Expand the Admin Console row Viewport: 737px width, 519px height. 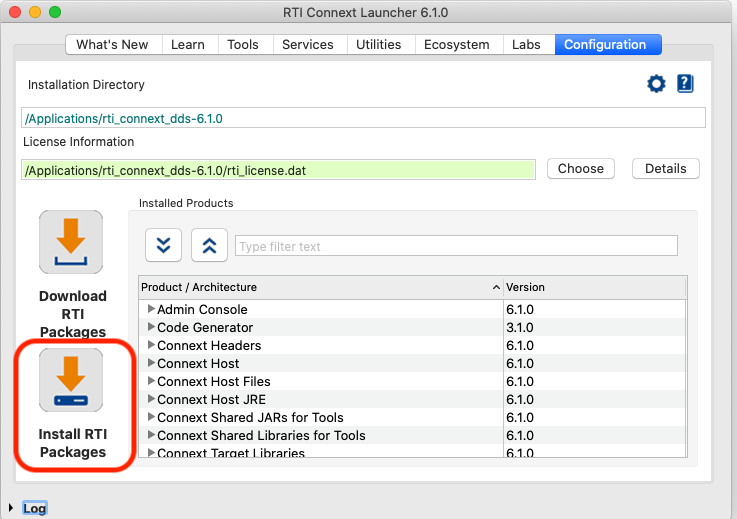coord(151,308)
